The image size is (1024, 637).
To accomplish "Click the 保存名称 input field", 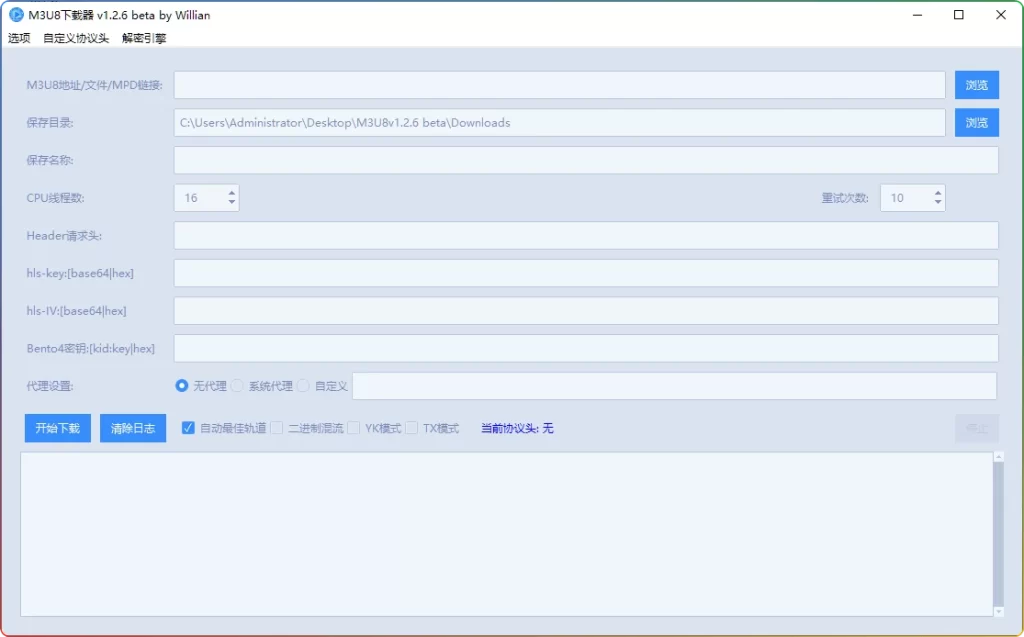I will (x=585, y=159).
